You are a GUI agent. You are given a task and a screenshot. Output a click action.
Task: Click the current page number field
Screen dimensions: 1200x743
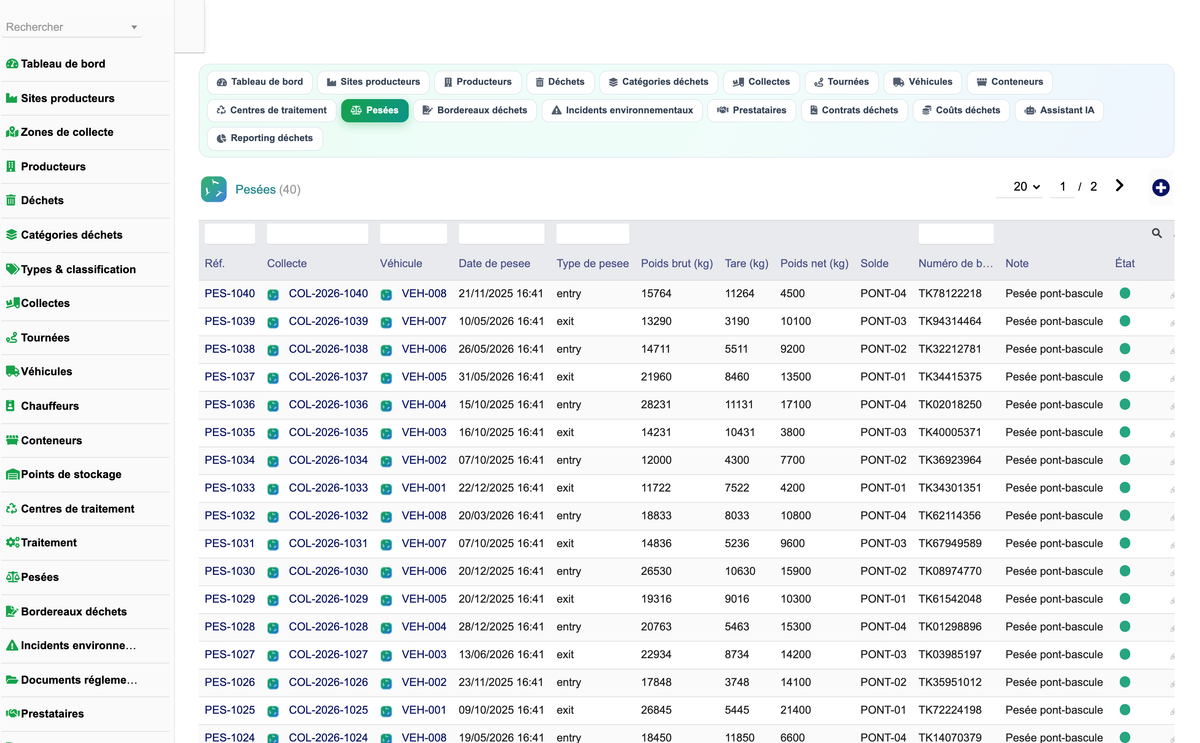[x=1062, y=187]
